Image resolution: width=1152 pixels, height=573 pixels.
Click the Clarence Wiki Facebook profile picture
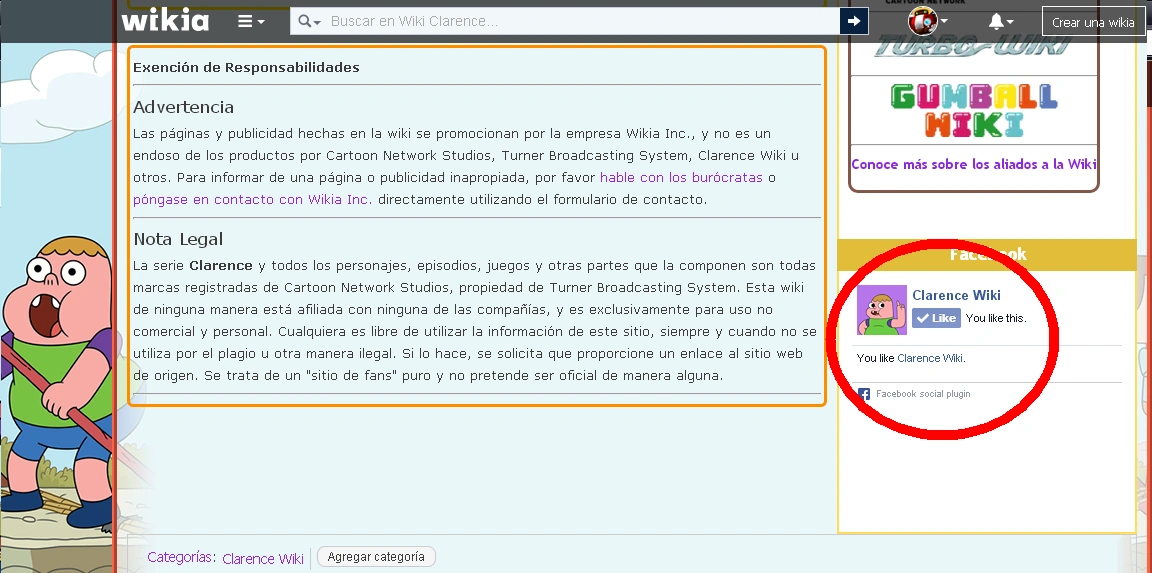point(881,310)
